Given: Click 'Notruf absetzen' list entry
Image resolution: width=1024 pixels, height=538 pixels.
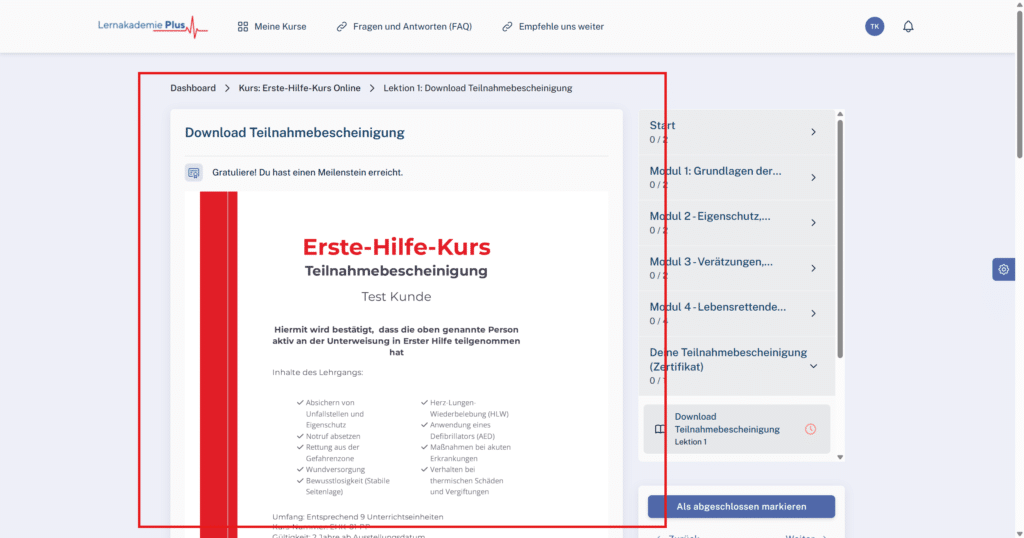Looking at the screenshot, I should [333, 436].
